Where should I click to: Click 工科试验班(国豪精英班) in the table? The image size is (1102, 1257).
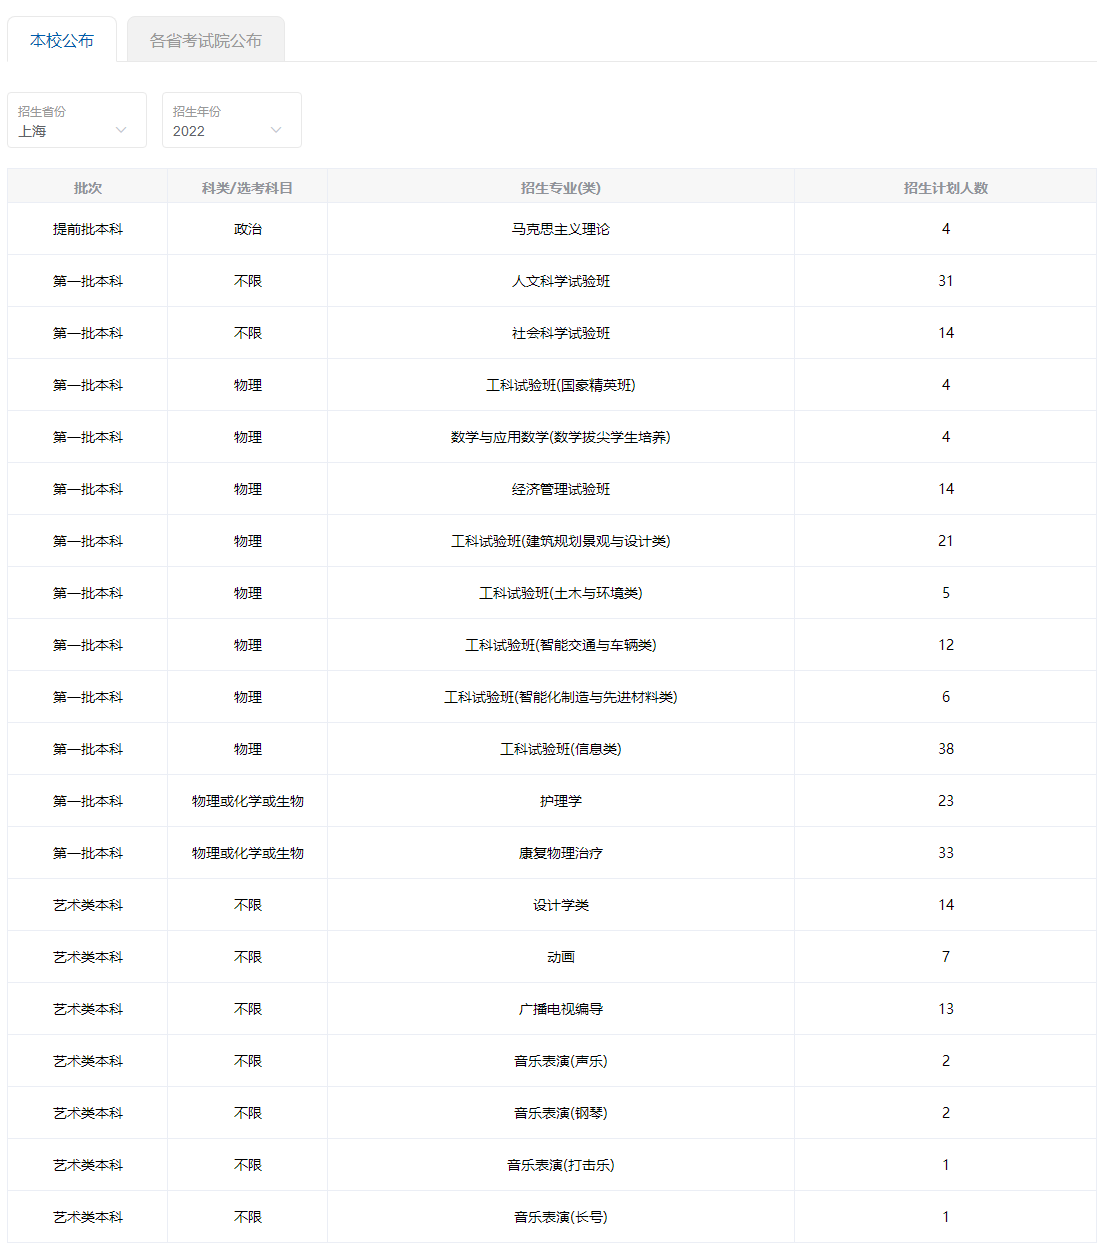pos(560,385)
